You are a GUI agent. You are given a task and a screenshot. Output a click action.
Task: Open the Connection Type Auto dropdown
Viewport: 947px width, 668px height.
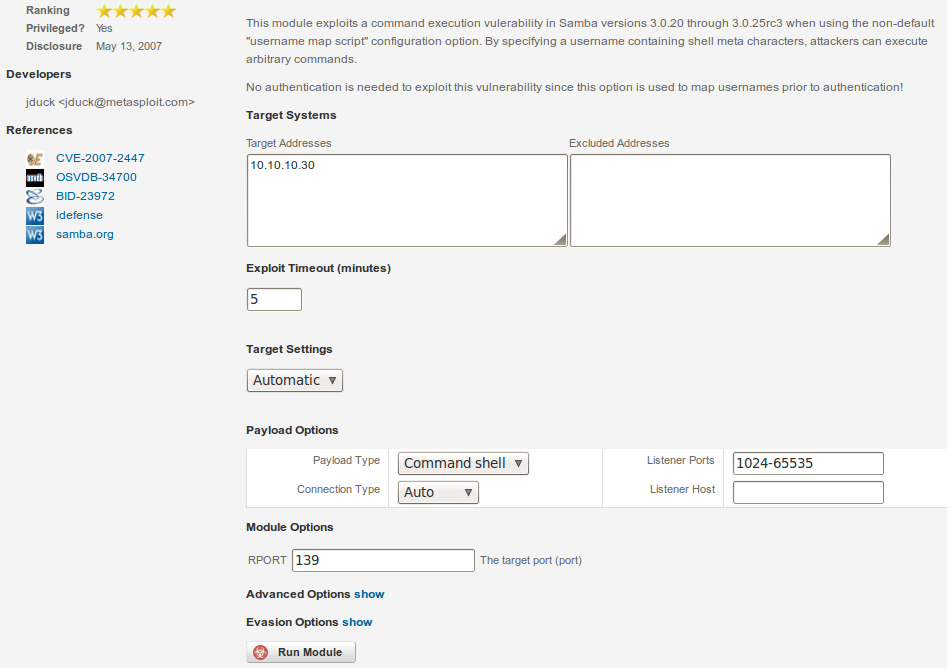coord(438,492)
